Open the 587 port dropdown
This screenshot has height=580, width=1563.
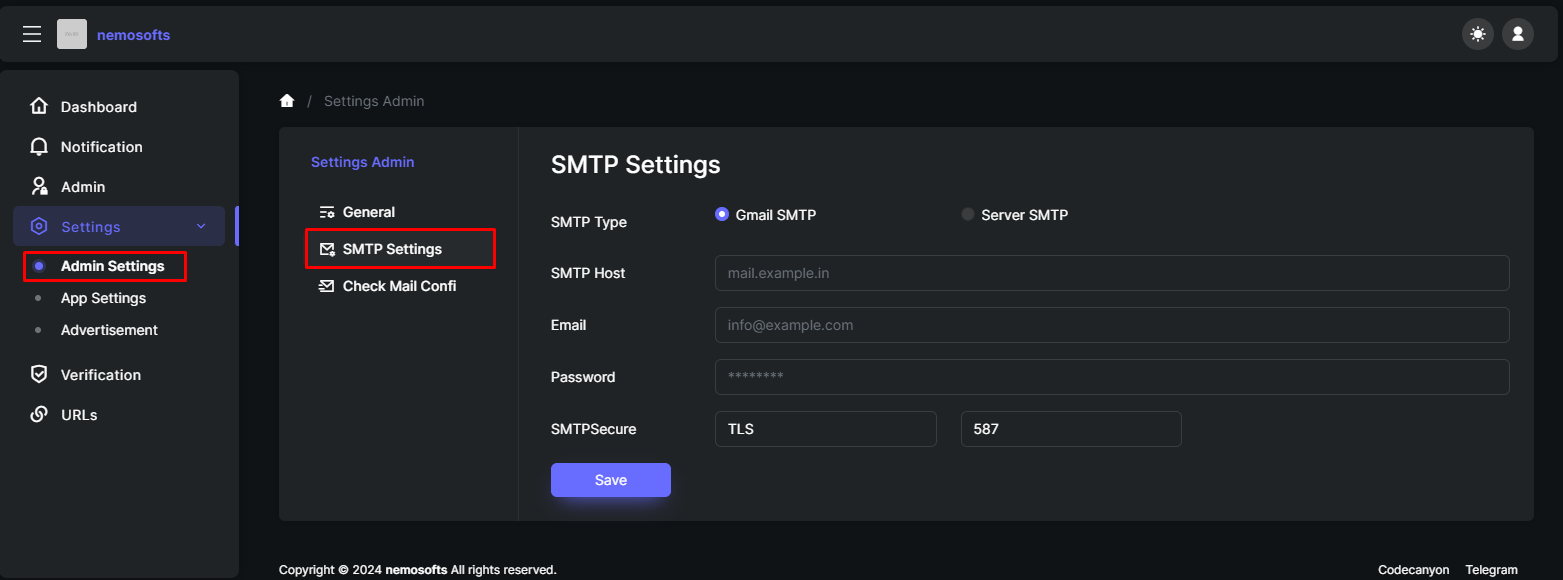pyautogui.click(x=1071, y=429)
